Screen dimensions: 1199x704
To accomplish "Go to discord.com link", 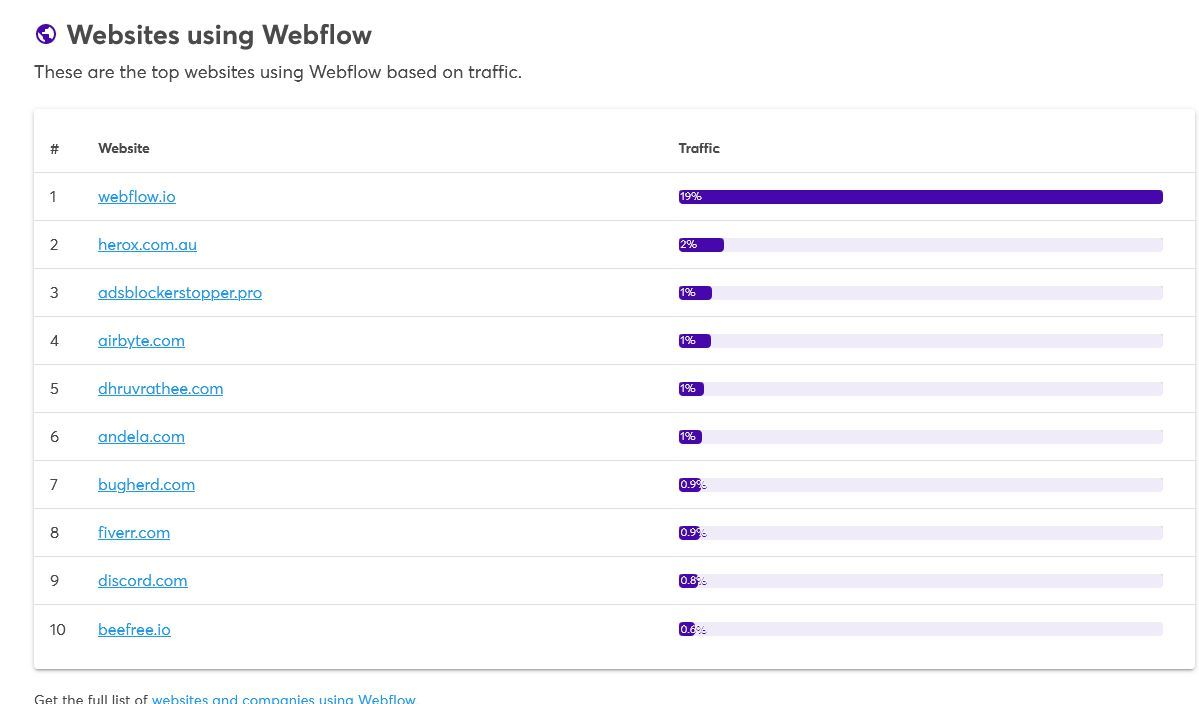I will [142, 581].
